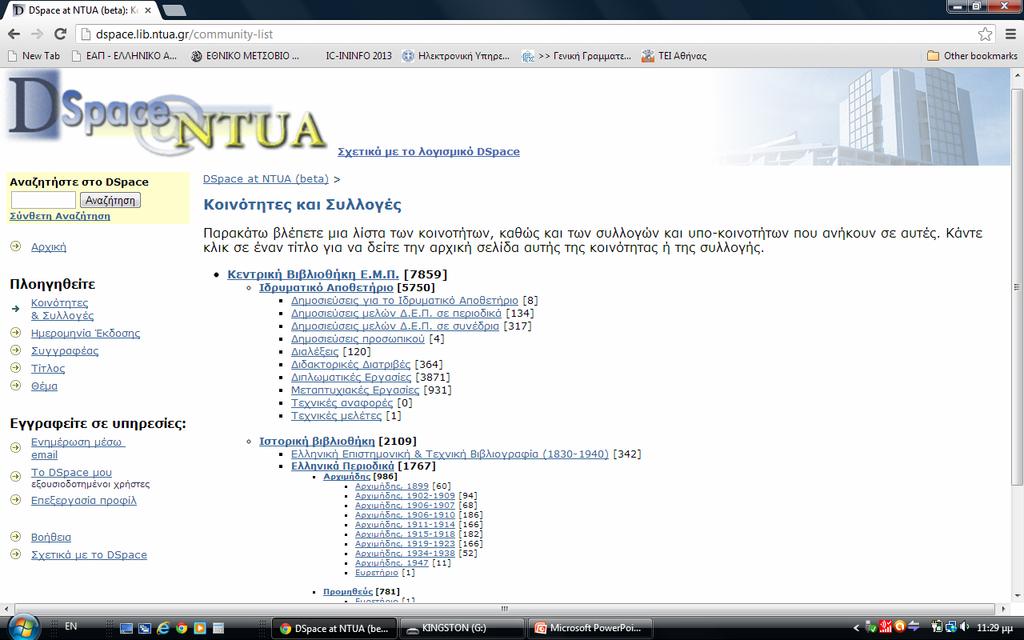The image size is (1024, 640).
Task: Click the DSpace NTUA logo
Action: point(167,114)
